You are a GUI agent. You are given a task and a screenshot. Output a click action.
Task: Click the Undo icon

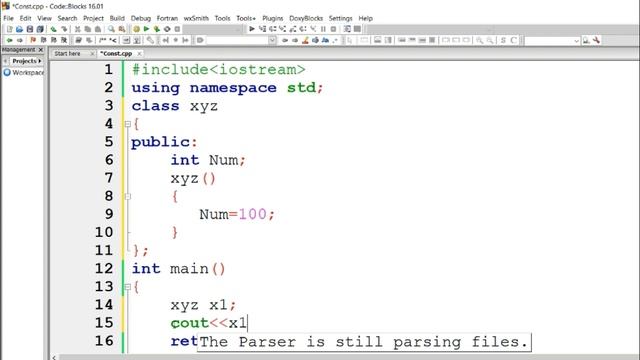(x=53, y=29)
